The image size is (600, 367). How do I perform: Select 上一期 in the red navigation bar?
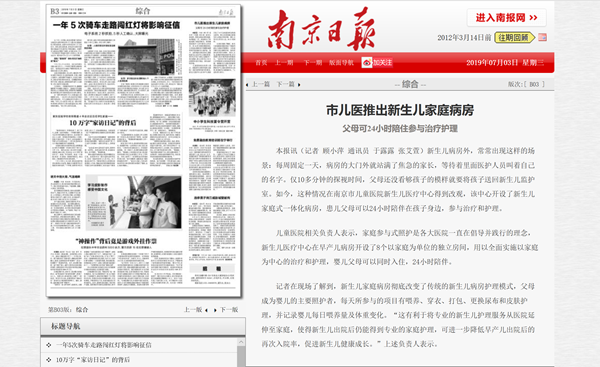tap(284, 63)
